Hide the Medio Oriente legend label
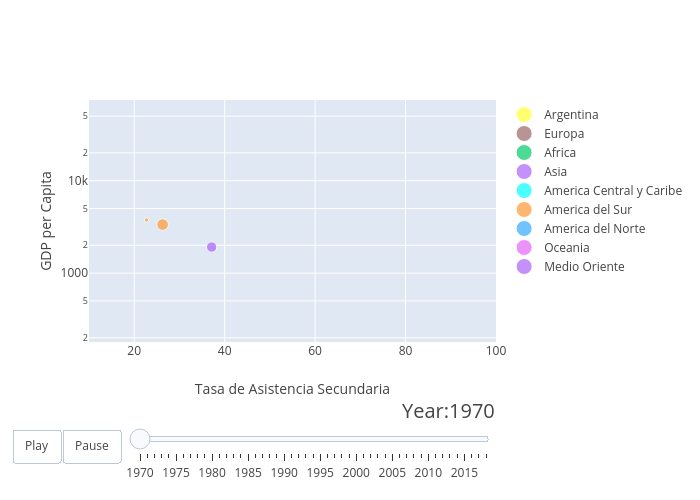The width and height of the screenshot is (700, 500). (584, 267)
